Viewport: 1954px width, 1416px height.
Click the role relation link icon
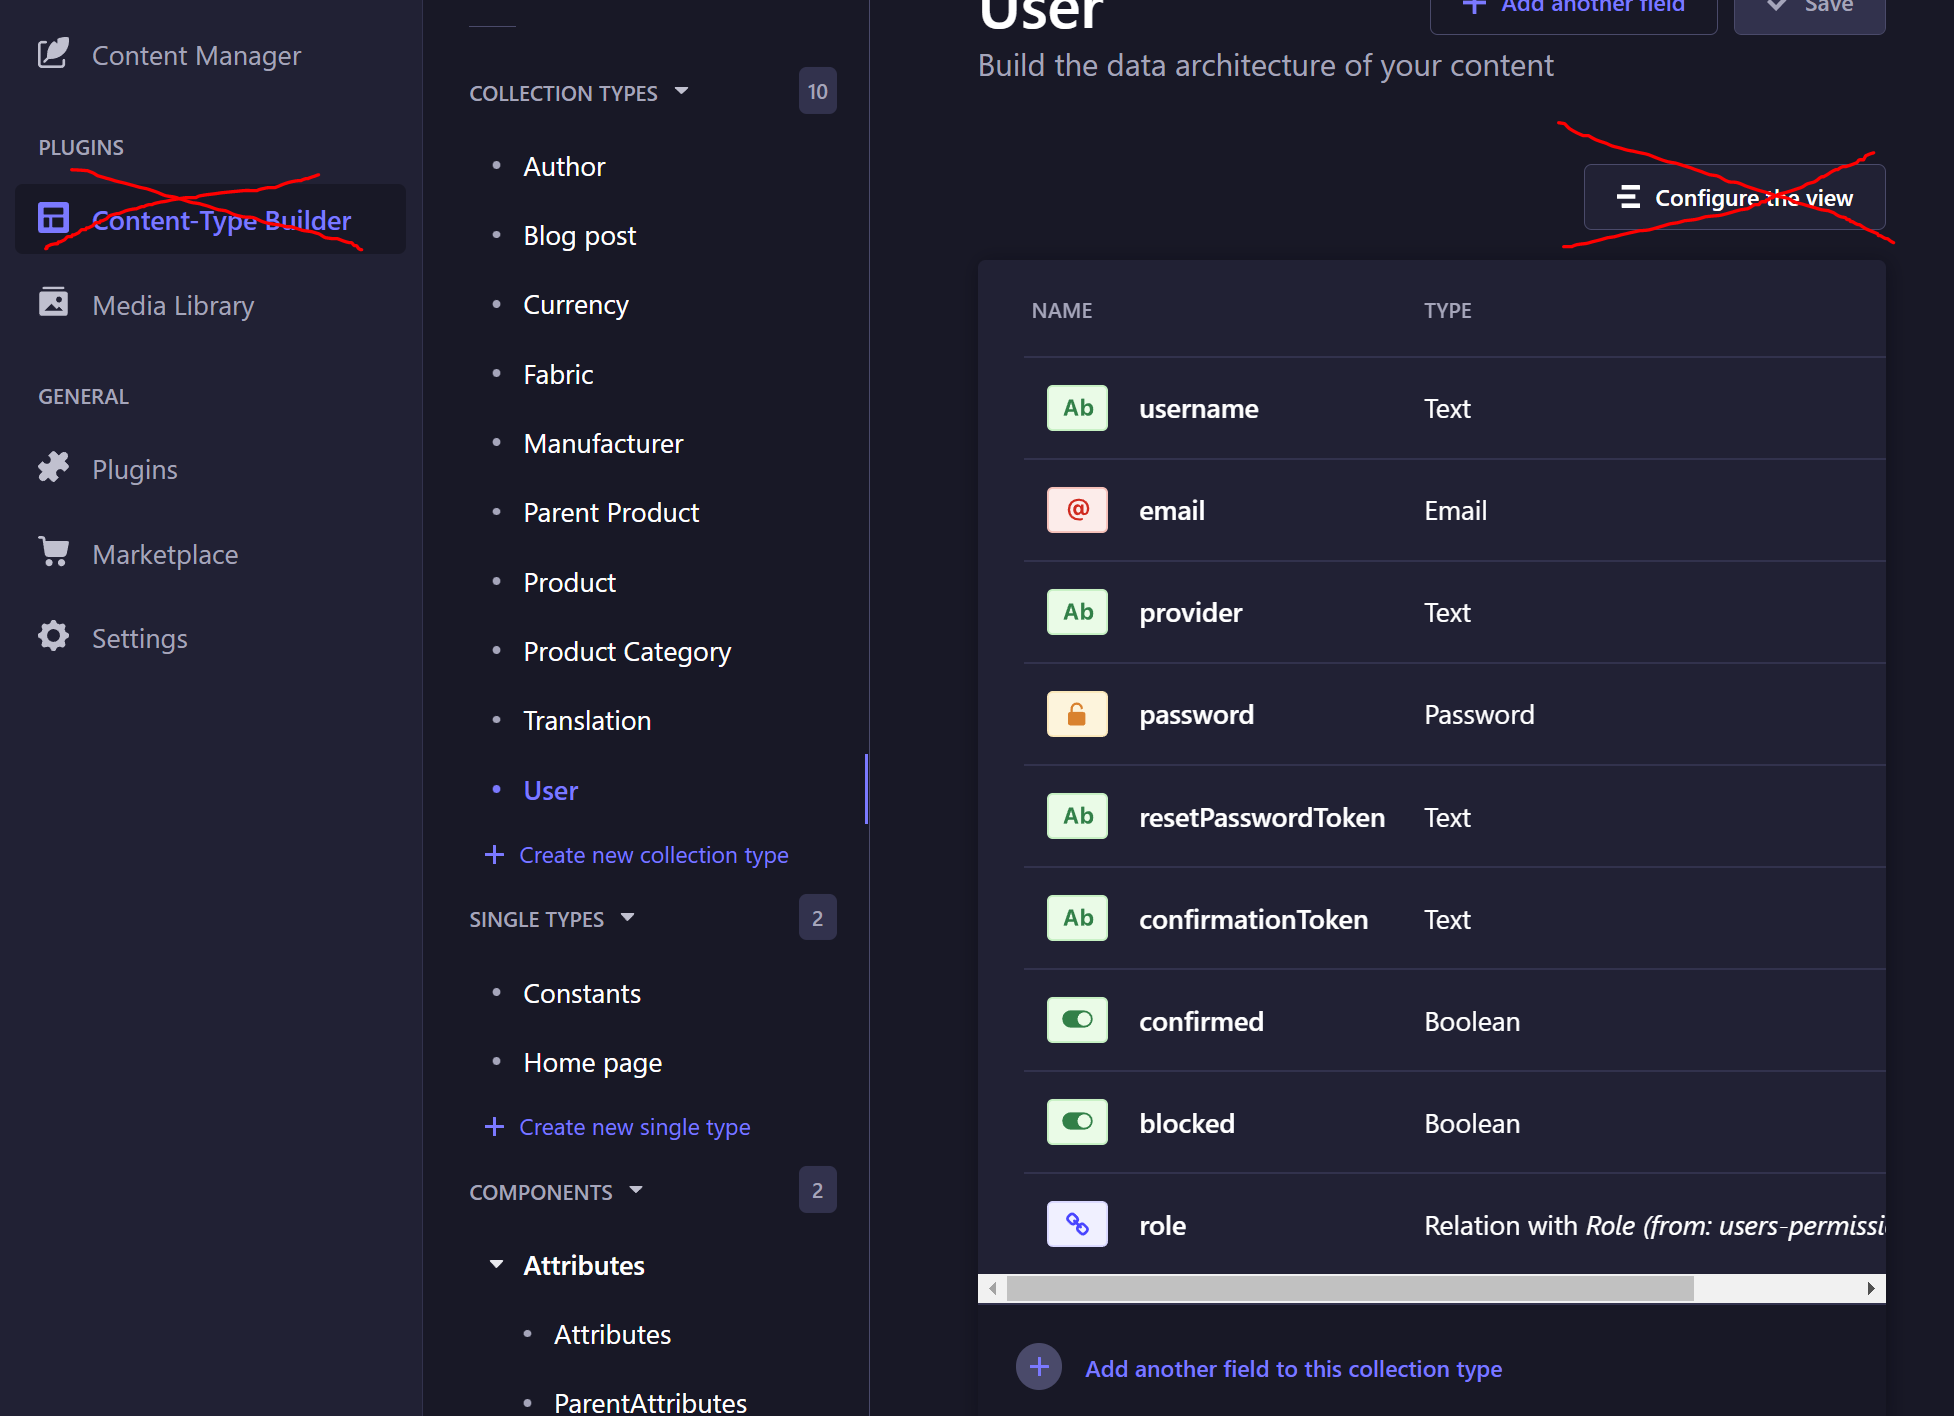click(1077, 1224)
